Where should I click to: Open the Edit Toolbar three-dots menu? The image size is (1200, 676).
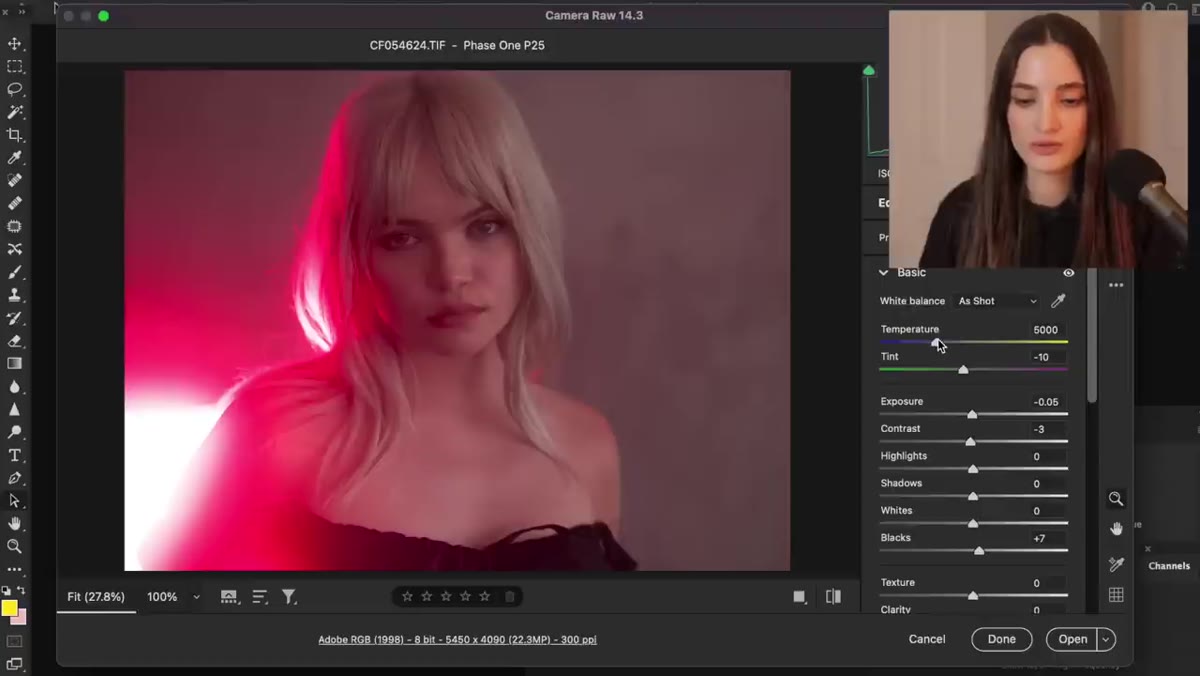[15, 570]
